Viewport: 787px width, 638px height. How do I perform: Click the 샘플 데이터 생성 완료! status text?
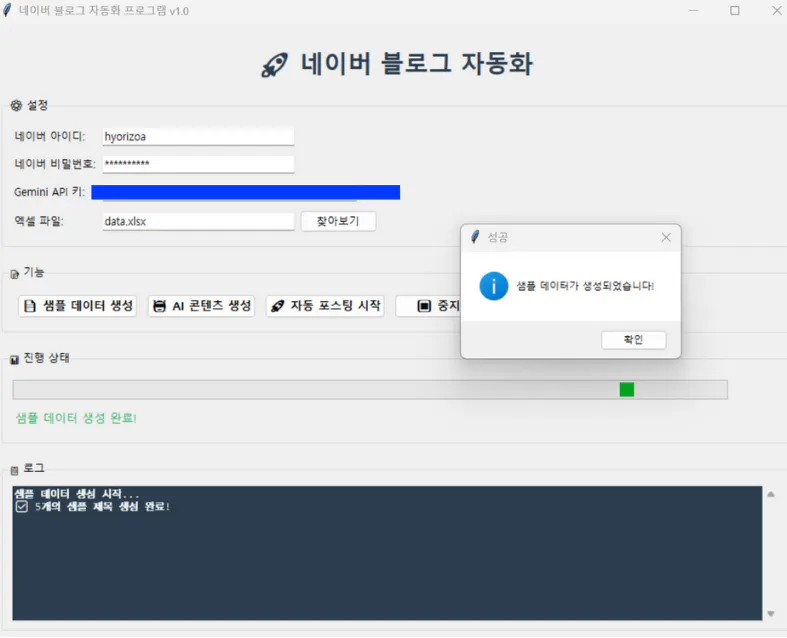click(76, 418)
